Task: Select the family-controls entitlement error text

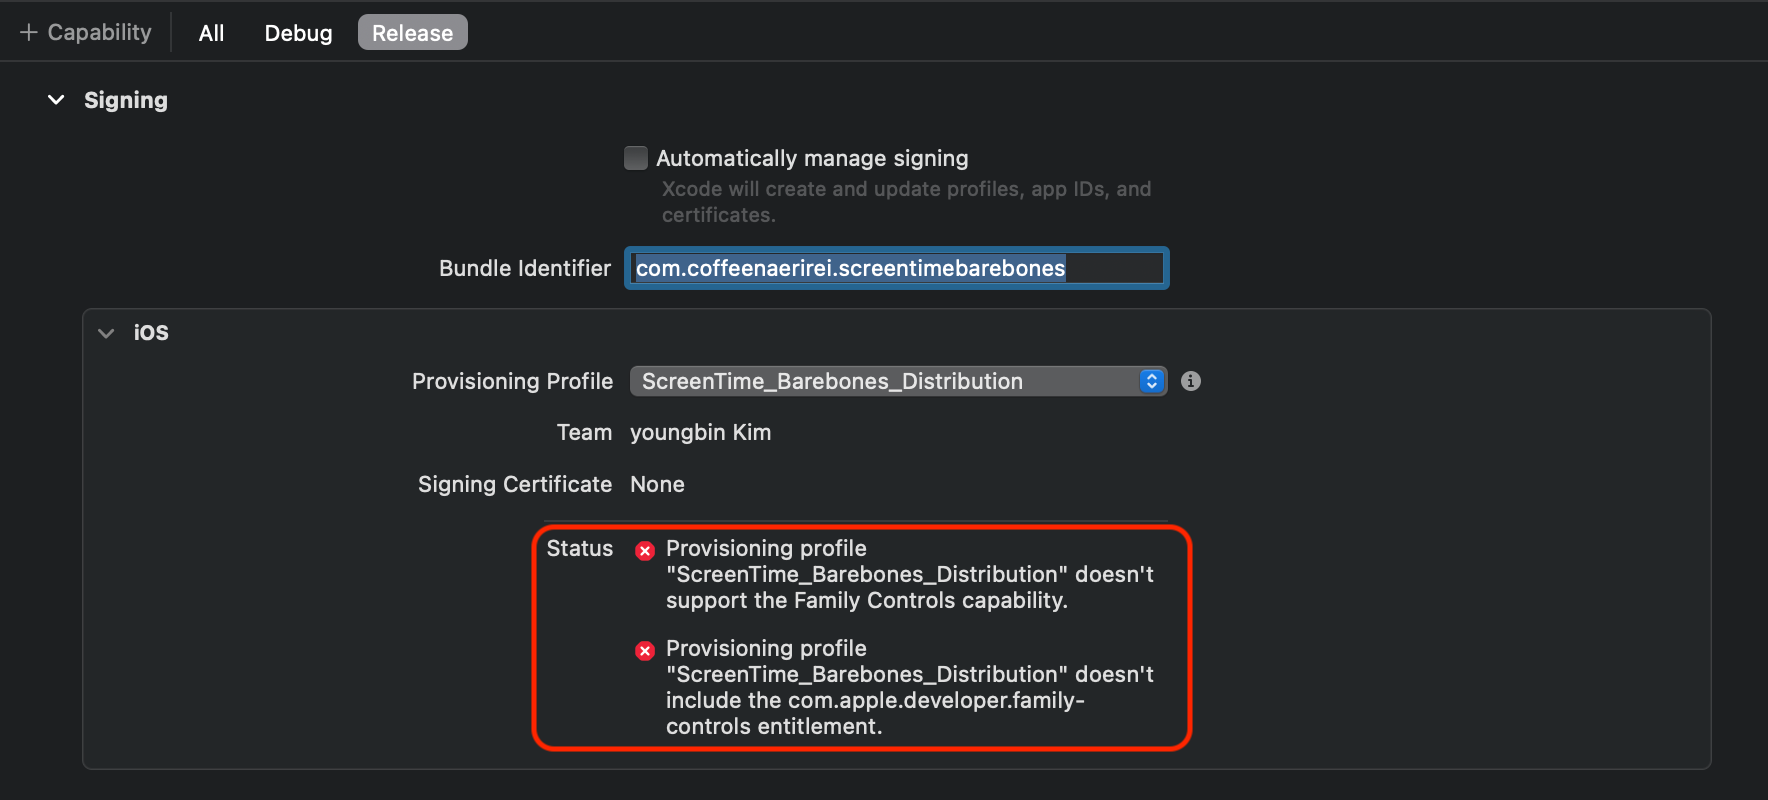Action: [908, 688]
